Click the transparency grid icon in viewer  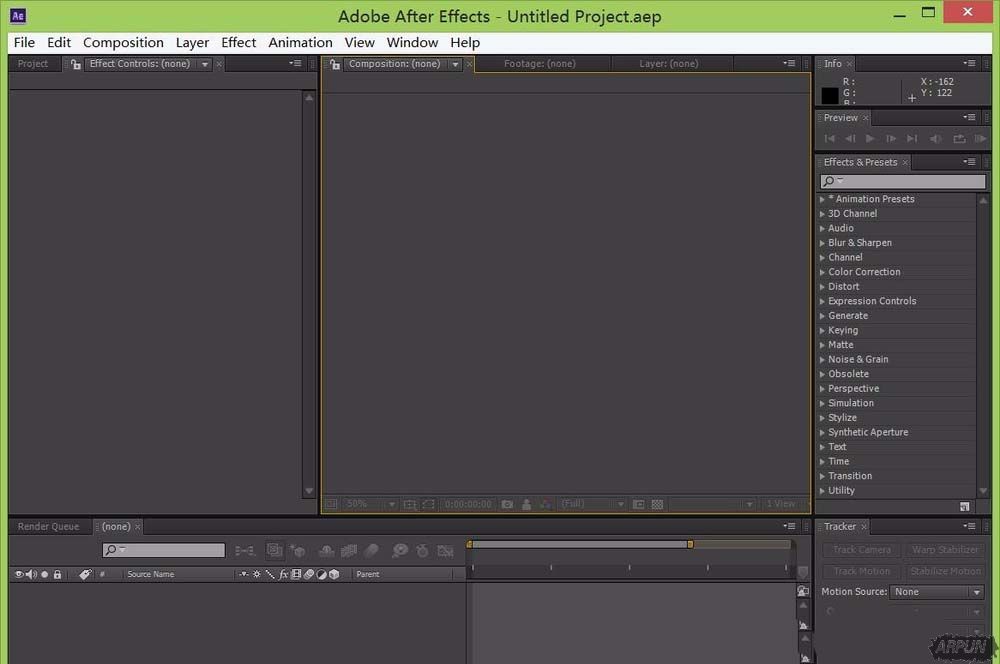(657, 505)
